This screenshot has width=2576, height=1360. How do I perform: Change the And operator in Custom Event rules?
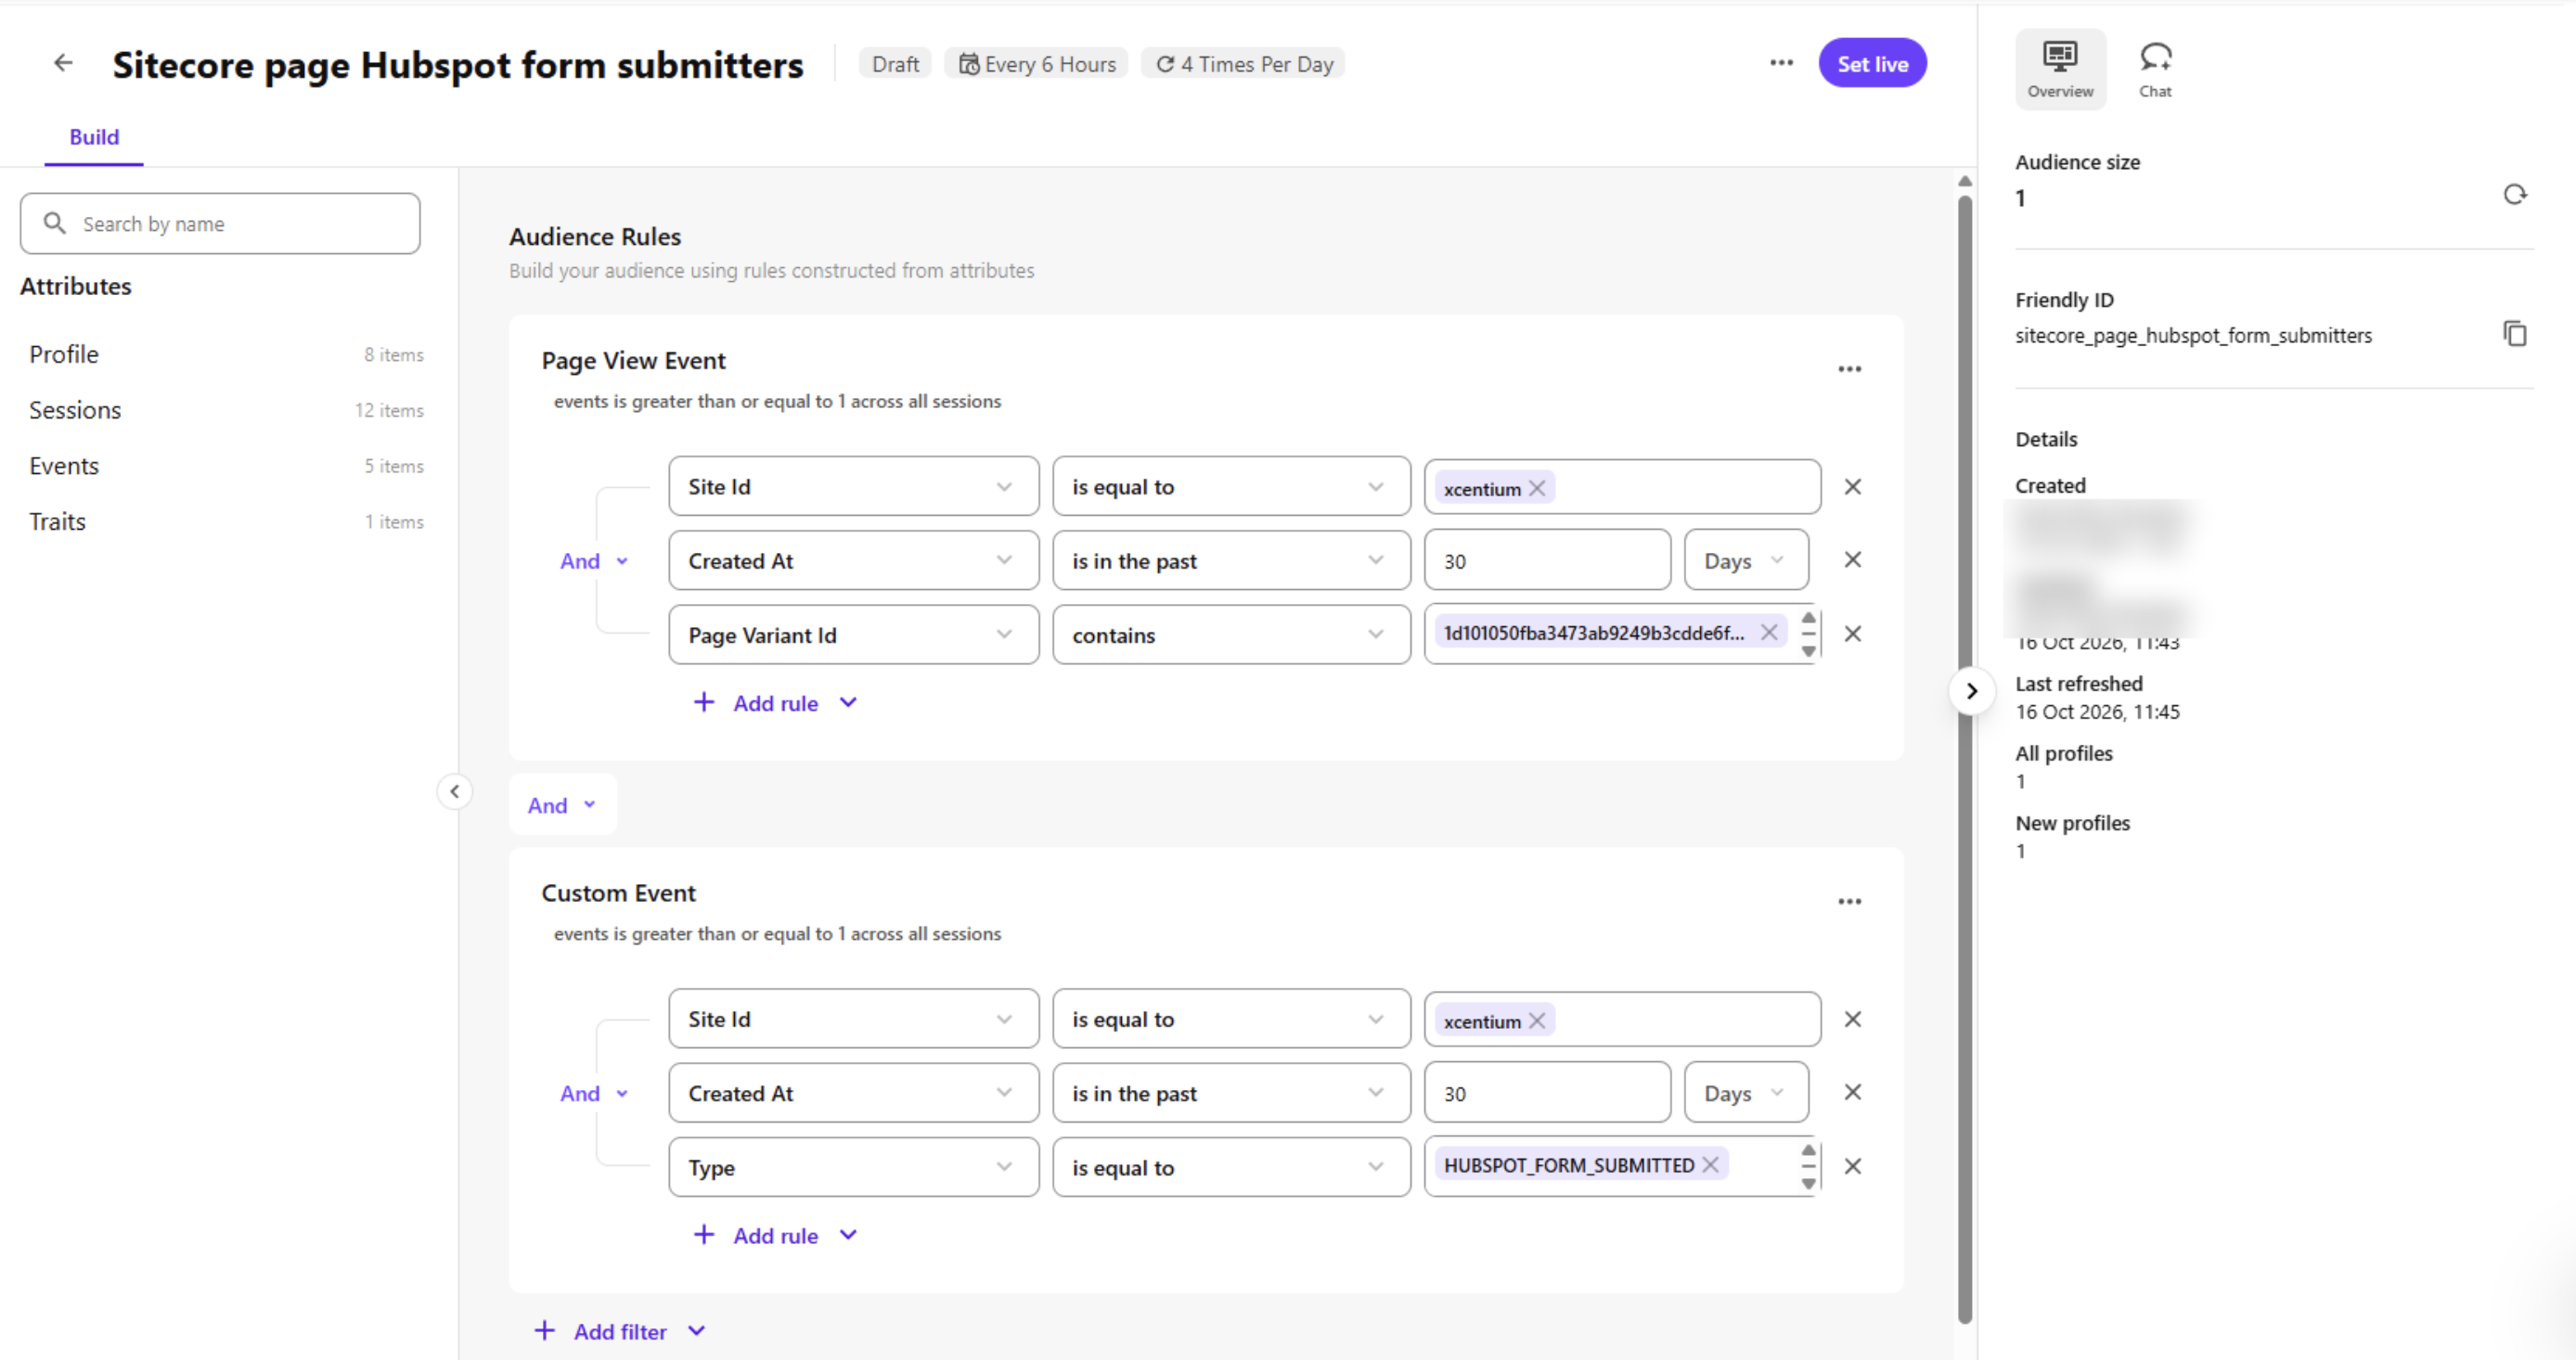tap(594, 1093)
